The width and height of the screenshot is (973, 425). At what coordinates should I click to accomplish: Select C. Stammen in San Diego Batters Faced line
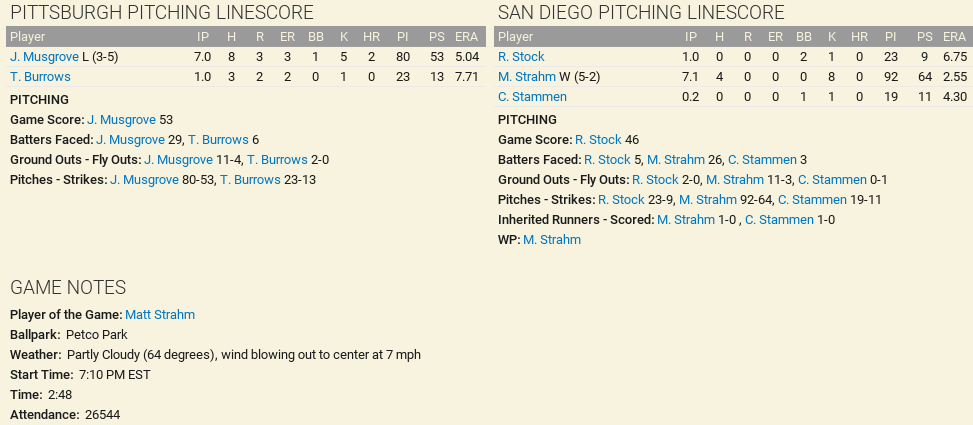tap(762, 160)
